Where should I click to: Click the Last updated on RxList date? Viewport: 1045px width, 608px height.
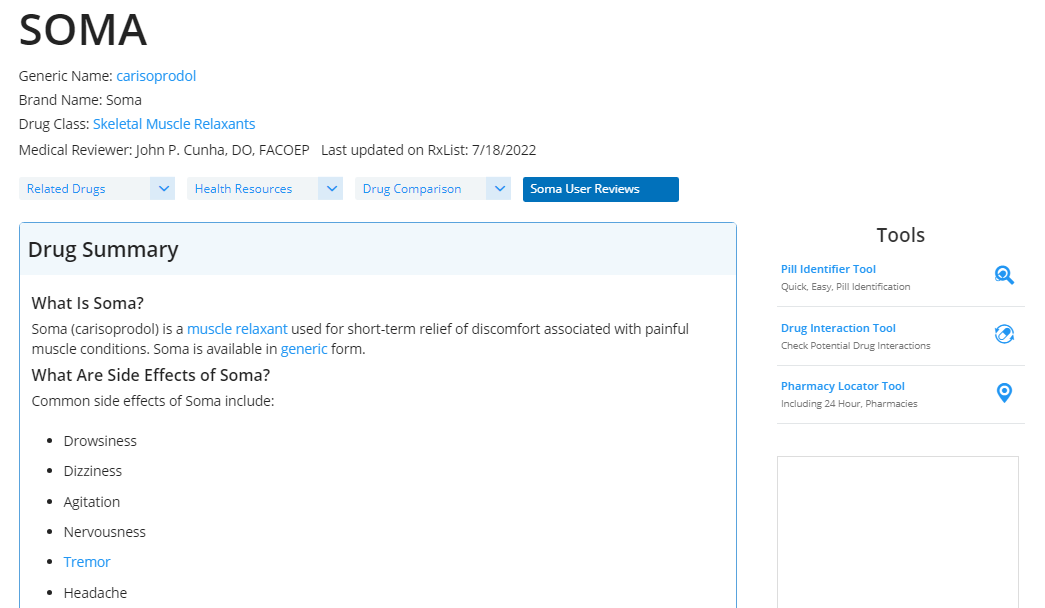(x=429, y=150)
